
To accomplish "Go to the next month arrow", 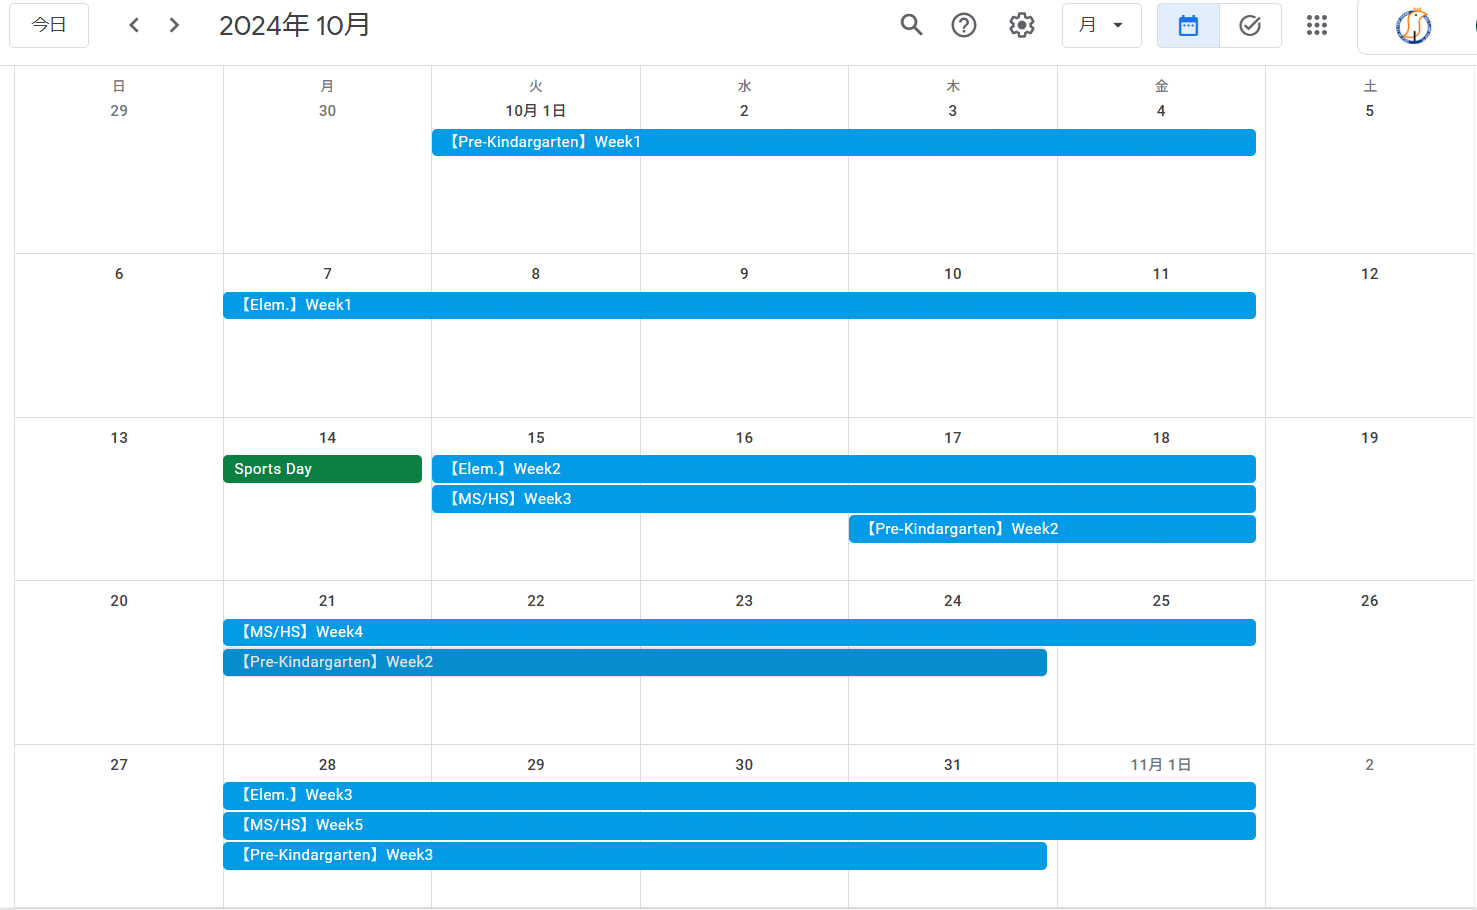I will click(174, 25).
